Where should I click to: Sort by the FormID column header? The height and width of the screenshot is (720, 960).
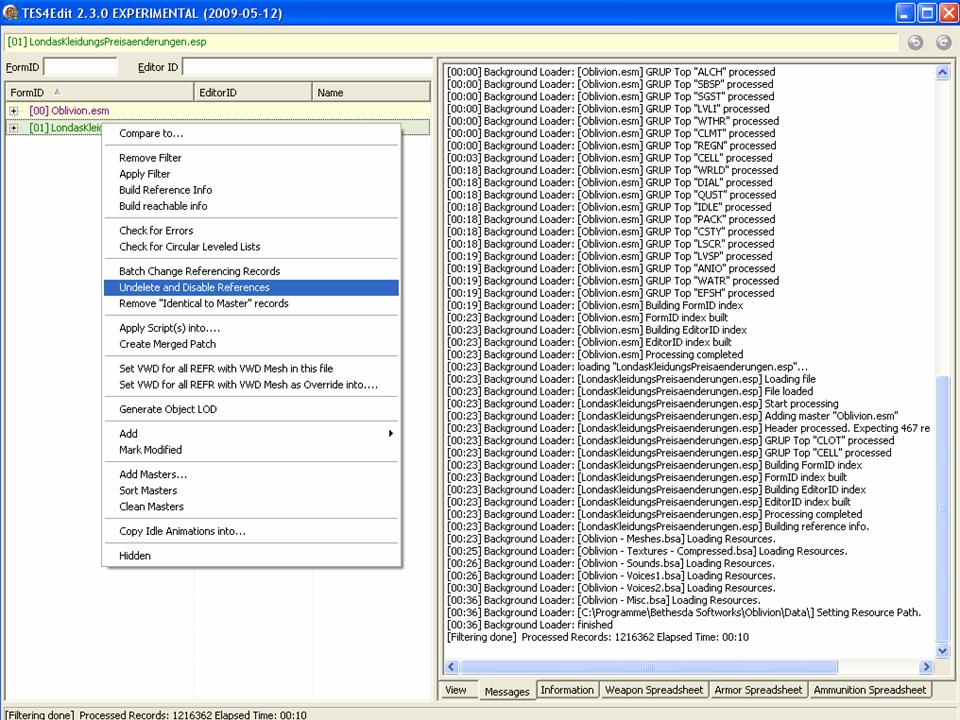tap(99, 92)
